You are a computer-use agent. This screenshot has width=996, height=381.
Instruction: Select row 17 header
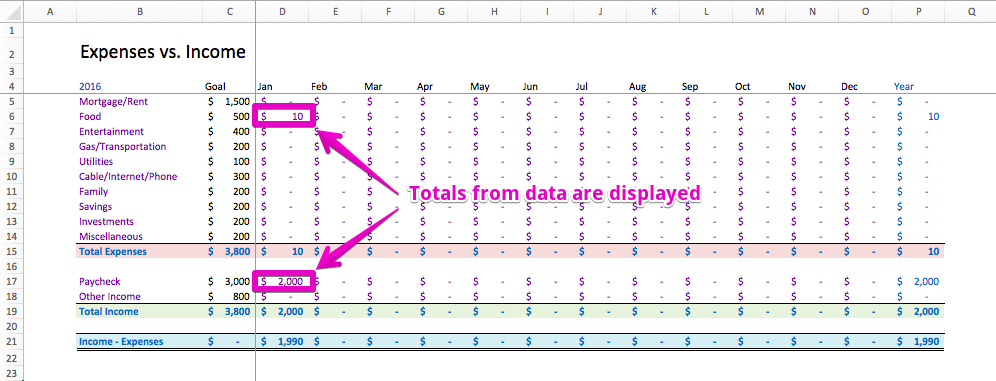(x=12, y=281)
